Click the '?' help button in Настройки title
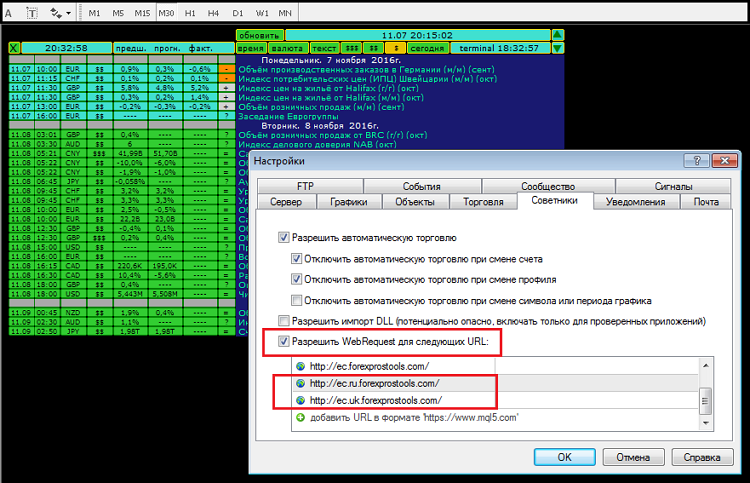This screenshot has height=483, width=750. (696, 161)
